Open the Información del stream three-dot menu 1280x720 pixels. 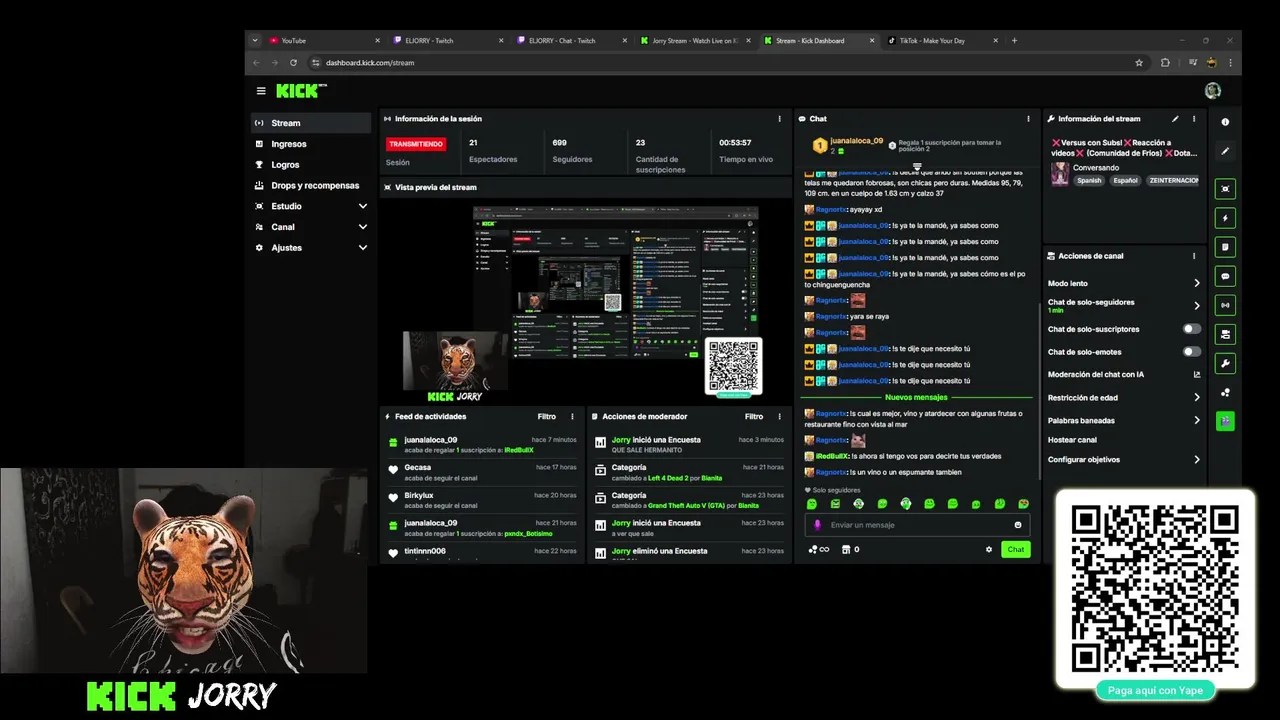[1193, 119]
